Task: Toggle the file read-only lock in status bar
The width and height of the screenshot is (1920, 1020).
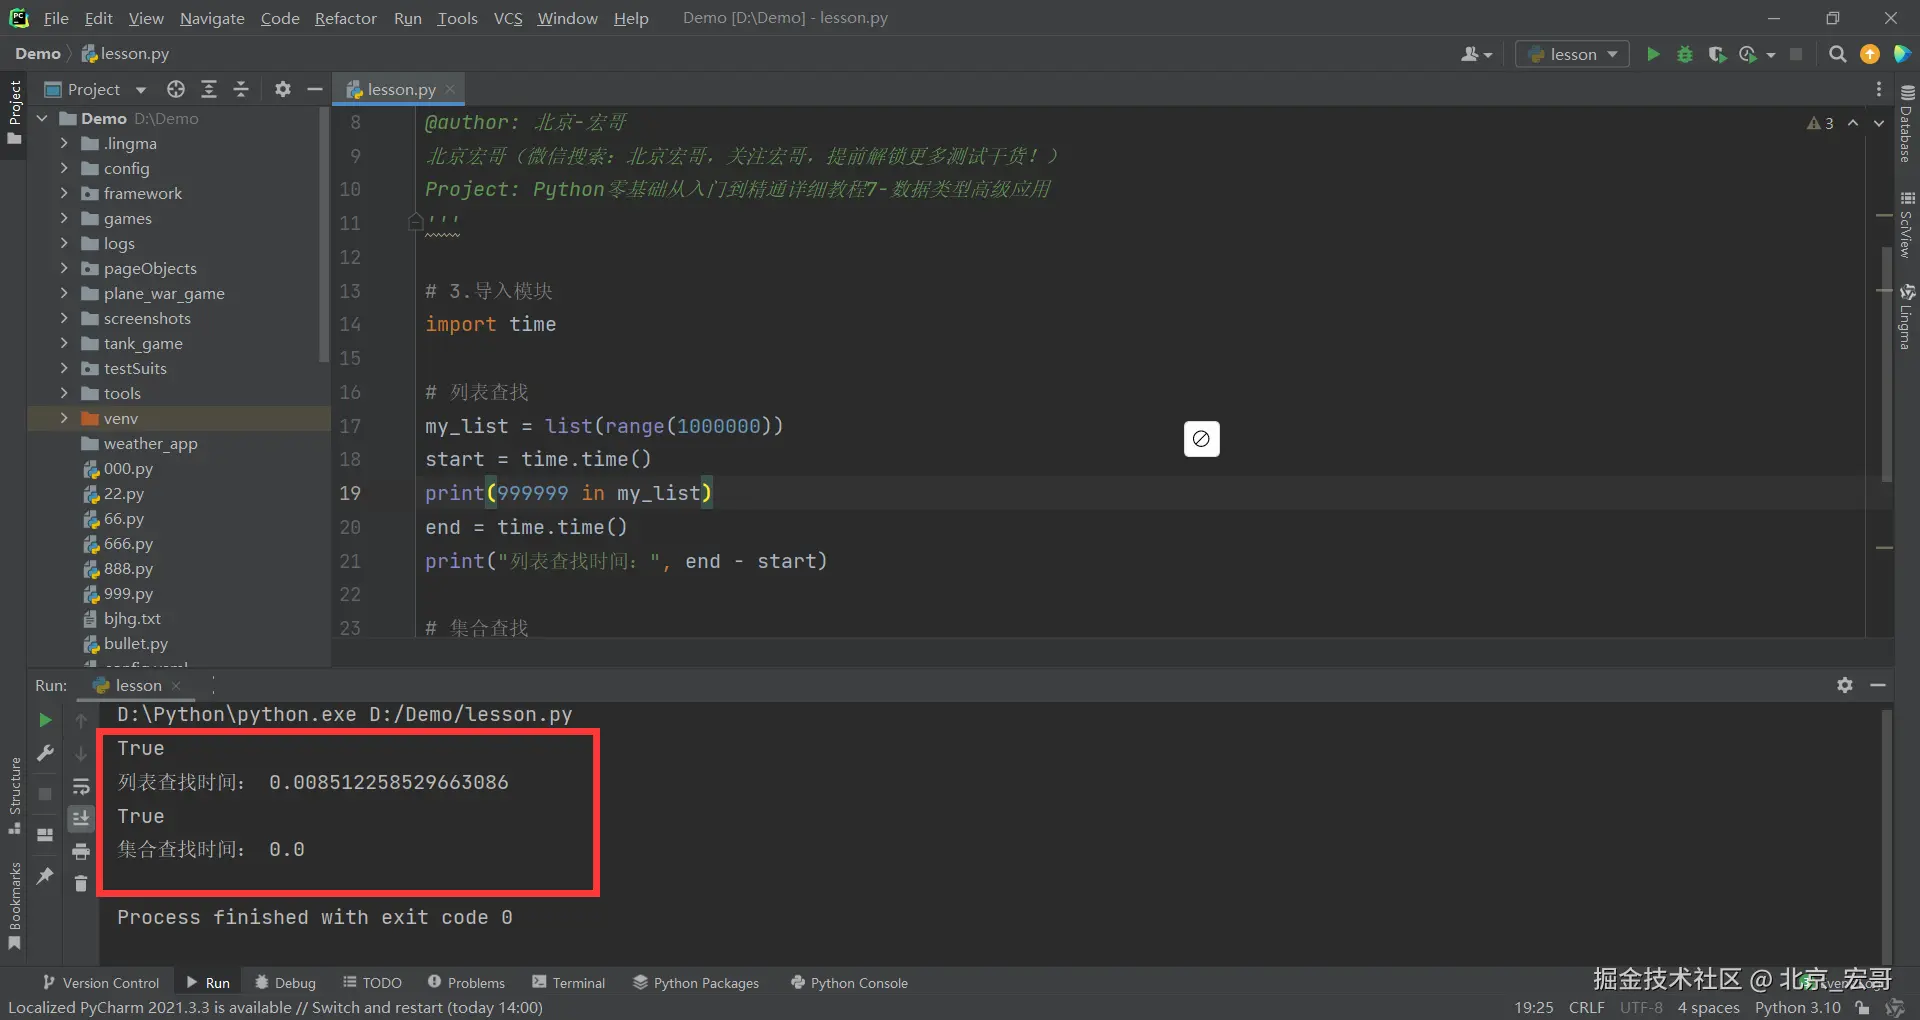Action: (x=1862, y=1008)
